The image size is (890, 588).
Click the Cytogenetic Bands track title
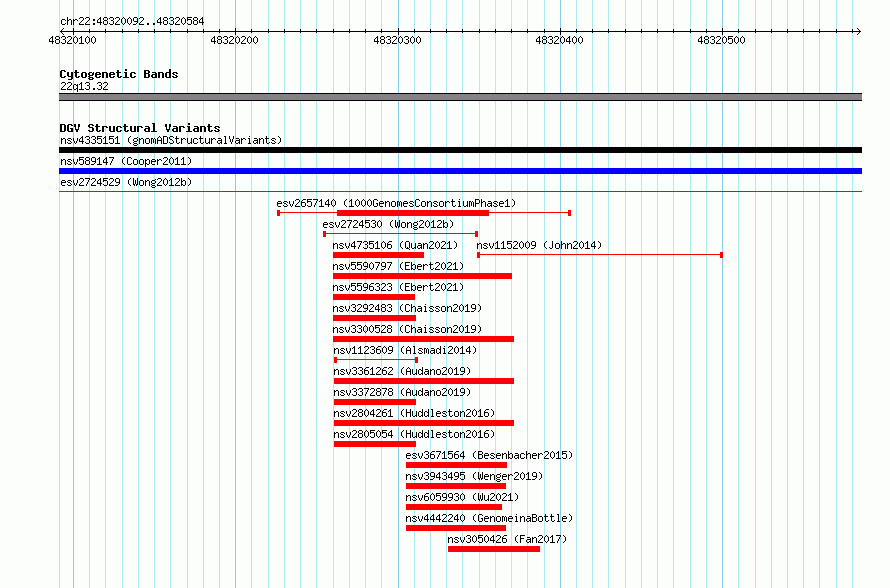tap(119, 74)
